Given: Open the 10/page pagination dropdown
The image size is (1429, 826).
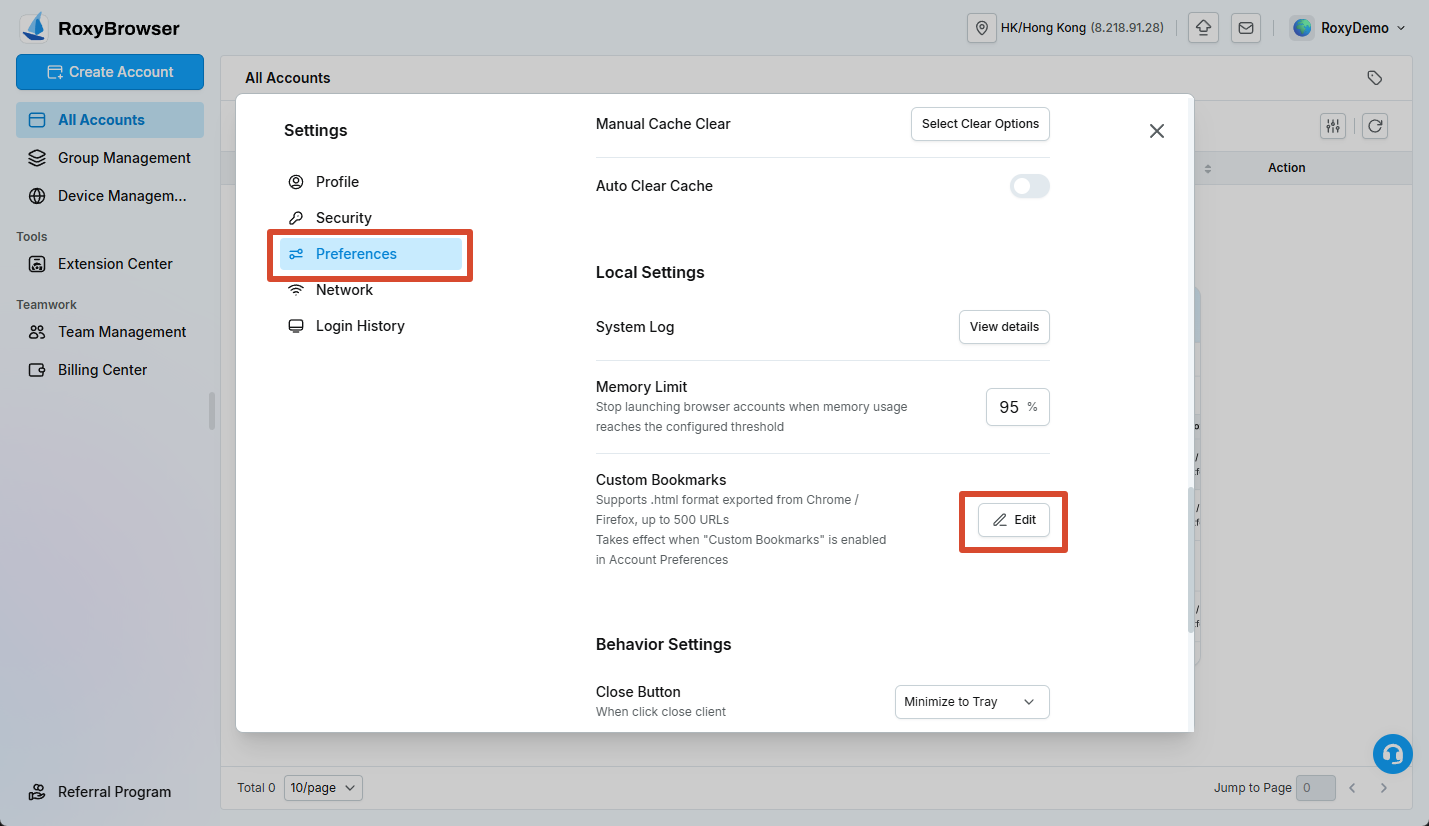Looking at the screenshot, I should tap(323, 788).
